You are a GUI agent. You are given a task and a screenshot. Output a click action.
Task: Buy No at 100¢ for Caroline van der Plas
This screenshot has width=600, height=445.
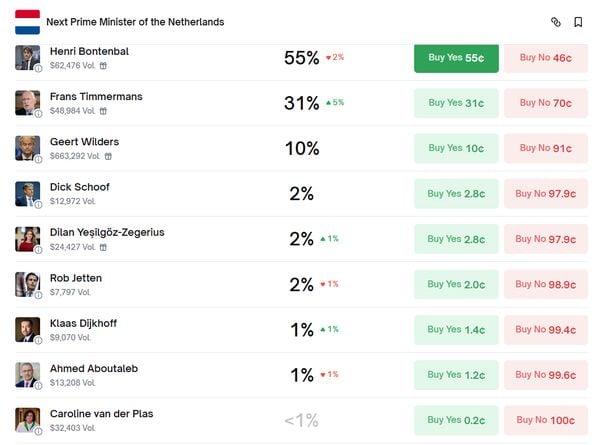546,420
